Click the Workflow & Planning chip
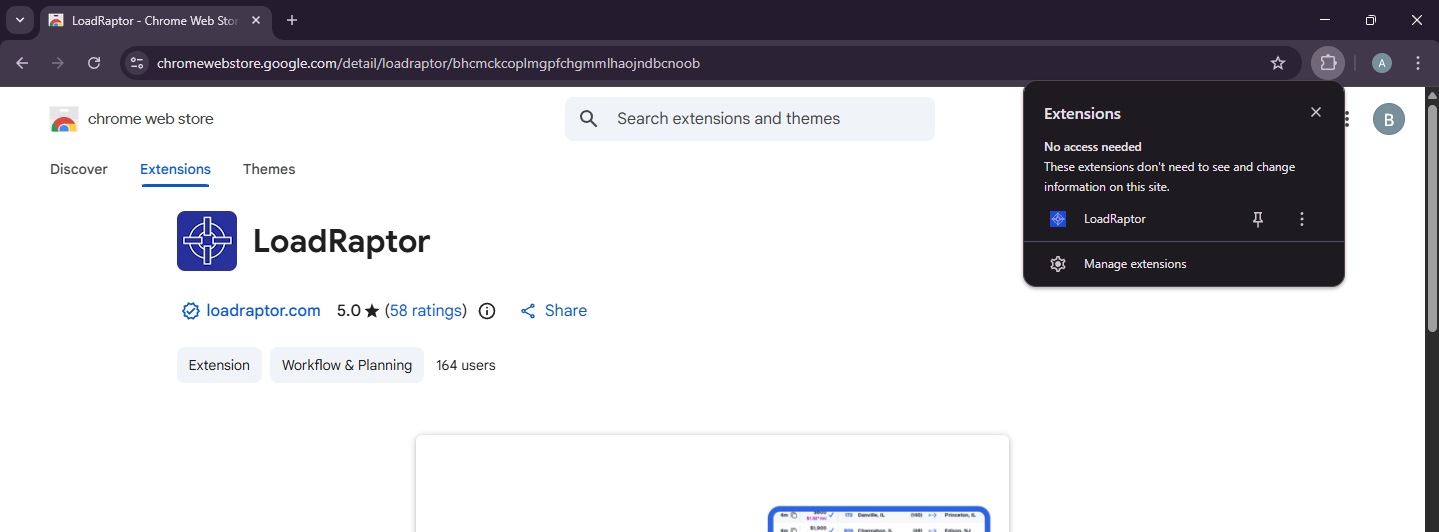The image size is (1439, 532). pos(347,365)
